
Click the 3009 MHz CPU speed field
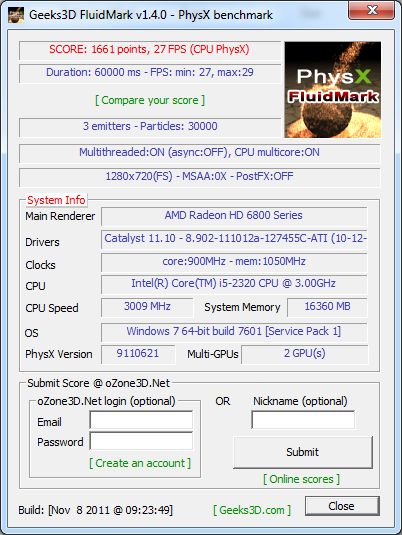pyautogui.click(x=147, y=307)
